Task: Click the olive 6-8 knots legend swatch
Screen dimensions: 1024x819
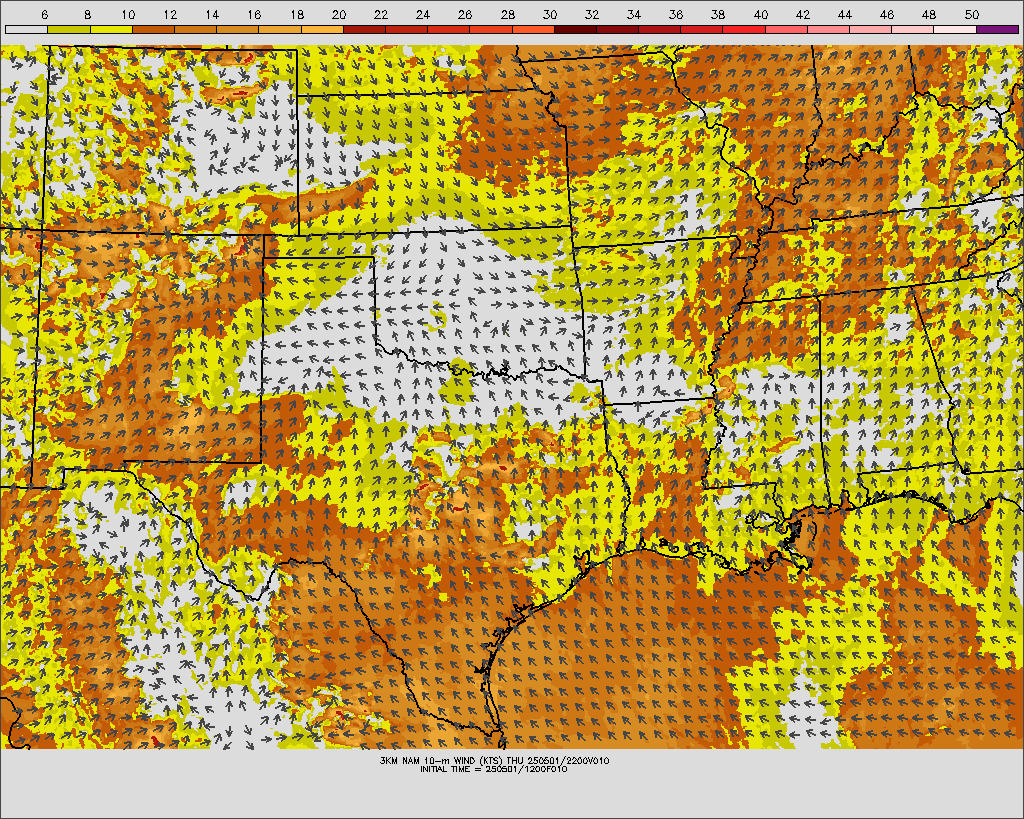Action: click(x=69, y=29)
